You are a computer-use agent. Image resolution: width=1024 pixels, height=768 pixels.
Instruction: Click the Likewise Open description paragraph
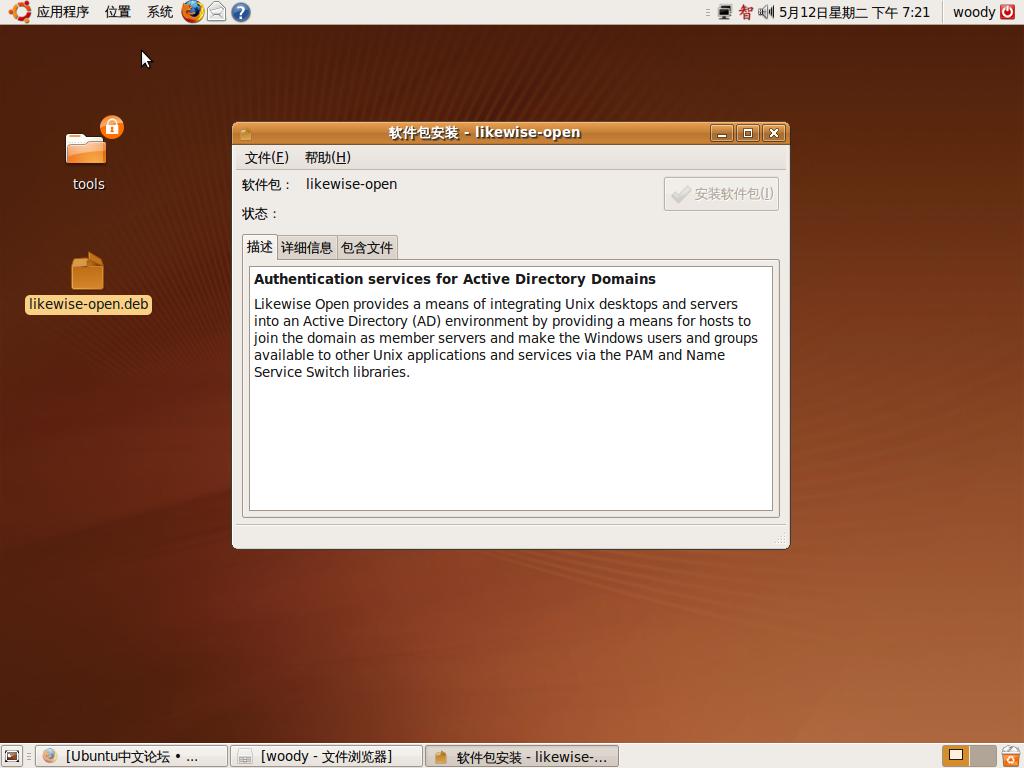505,338
